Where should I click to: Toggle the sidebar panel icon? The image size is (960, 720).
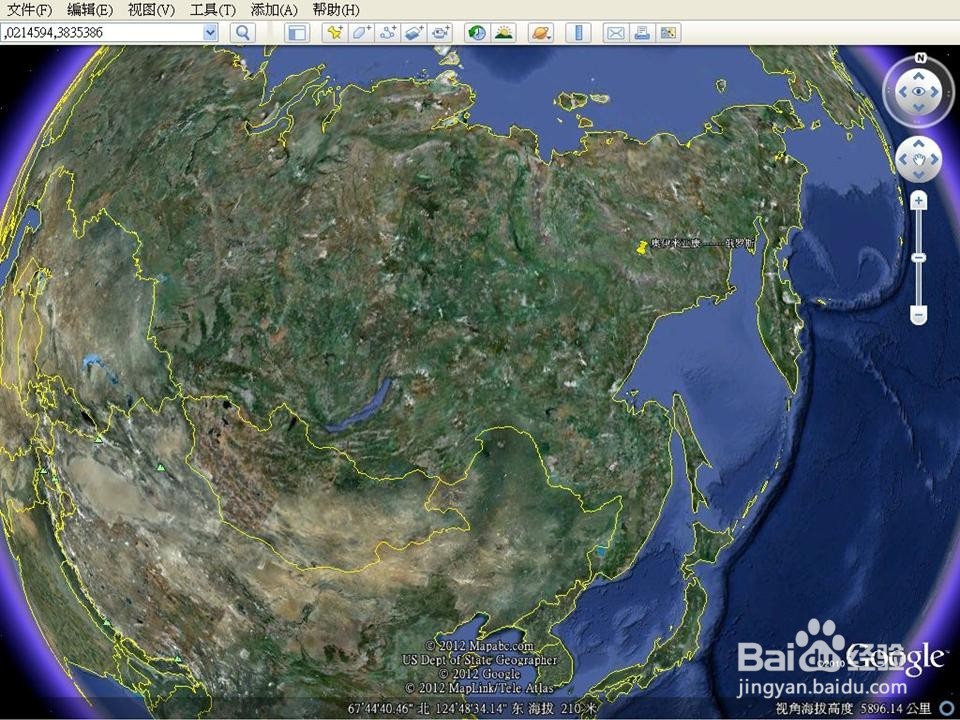pyautogui.click(x=297, y=32)
